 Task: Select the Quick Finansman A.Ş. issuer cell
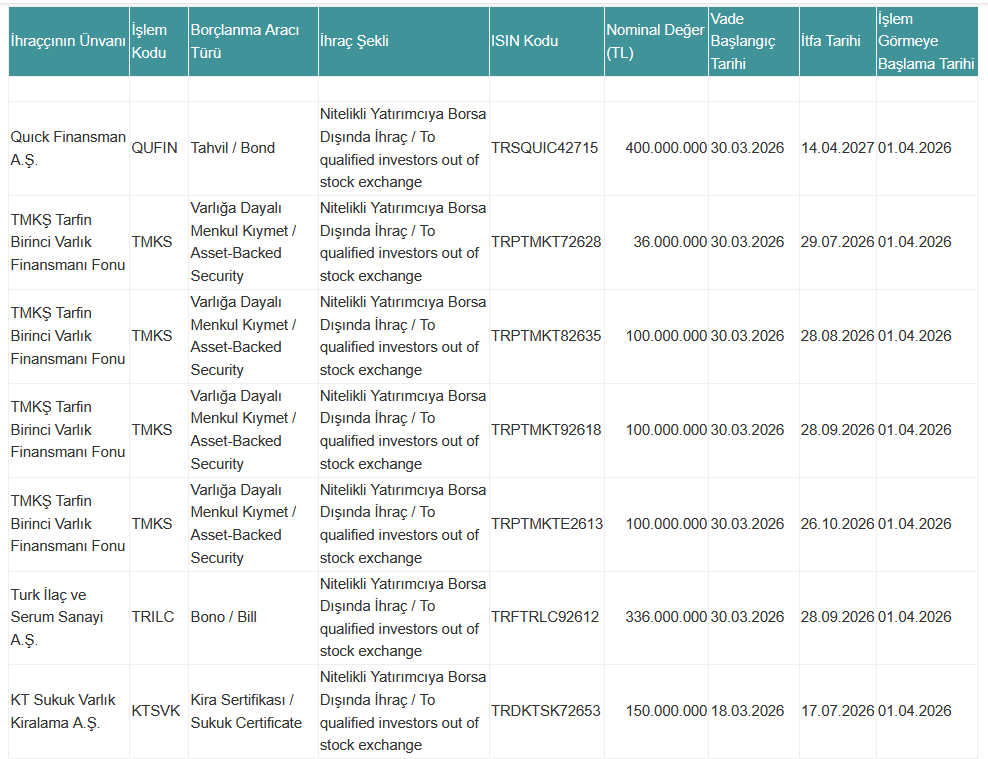tap(68, 148)
